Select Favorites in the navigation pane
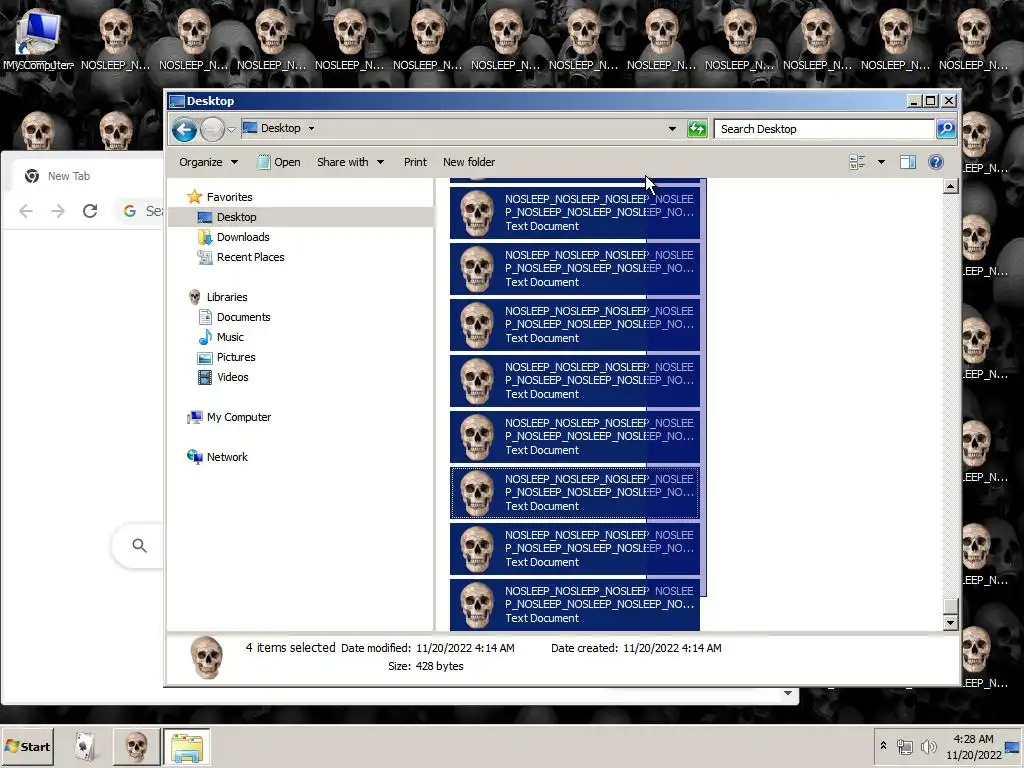The height and width of the screenshot is (768, 1024). [229, 197]
